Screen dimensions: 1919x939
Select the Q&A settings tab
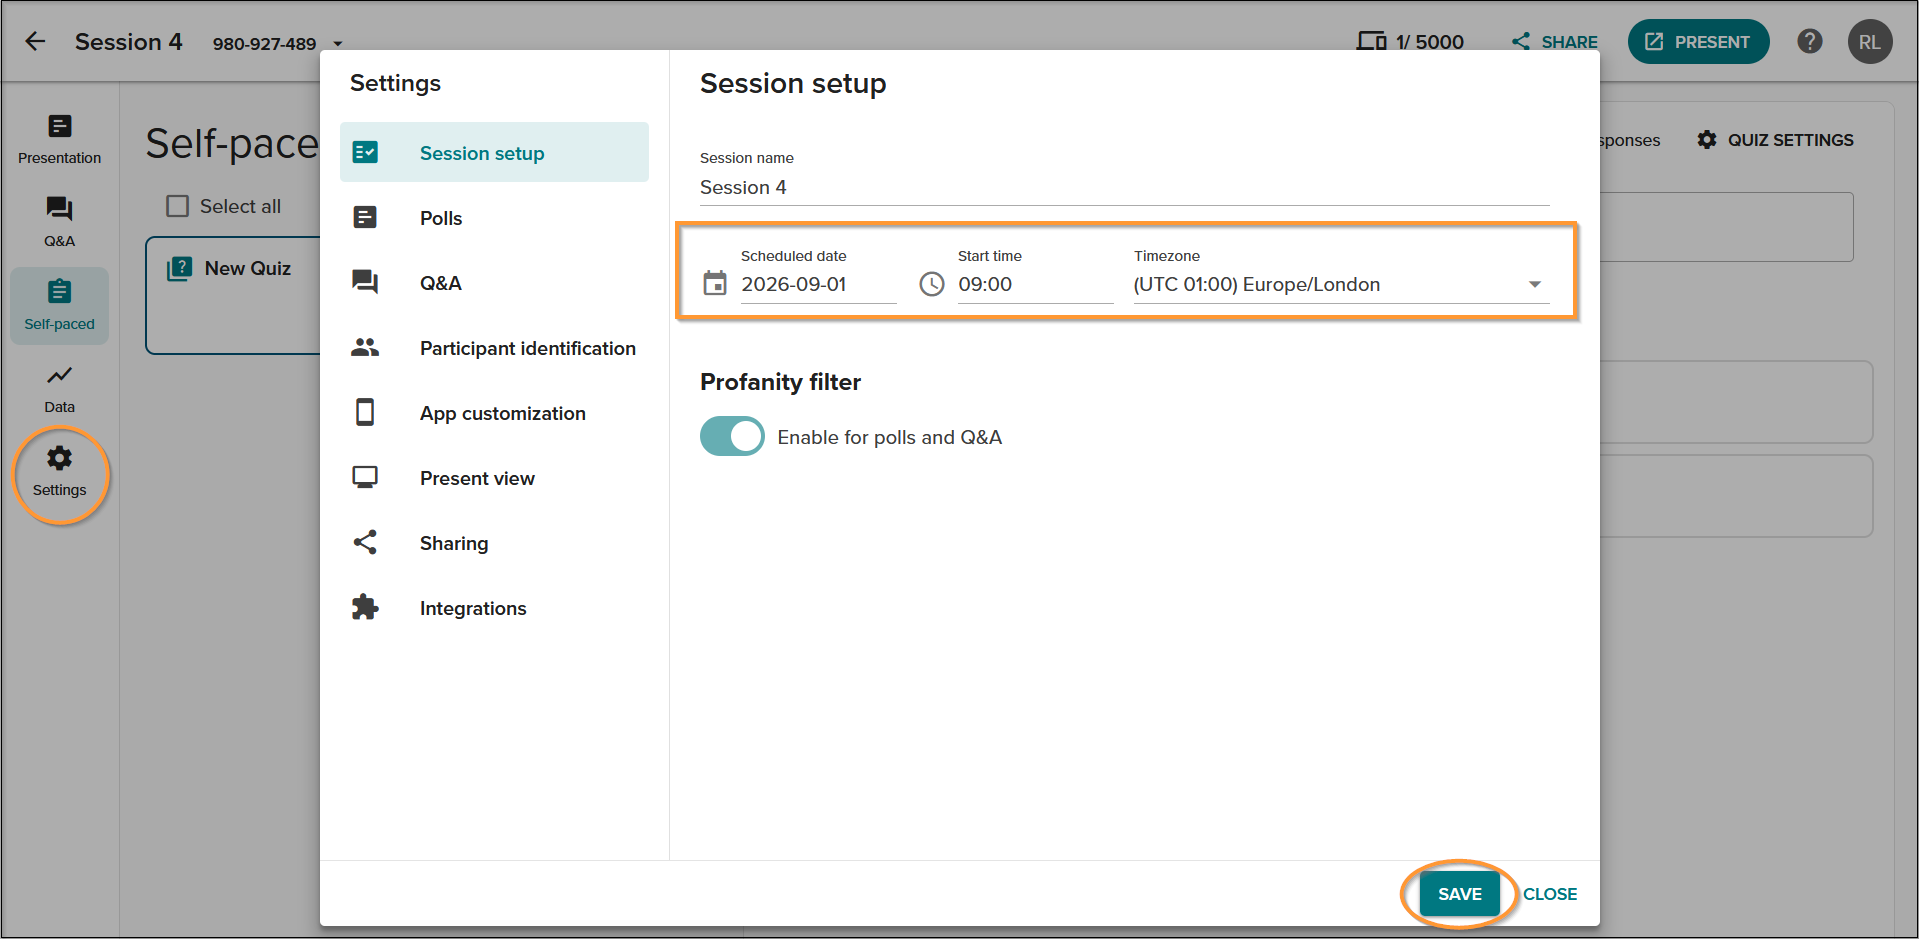494,283
